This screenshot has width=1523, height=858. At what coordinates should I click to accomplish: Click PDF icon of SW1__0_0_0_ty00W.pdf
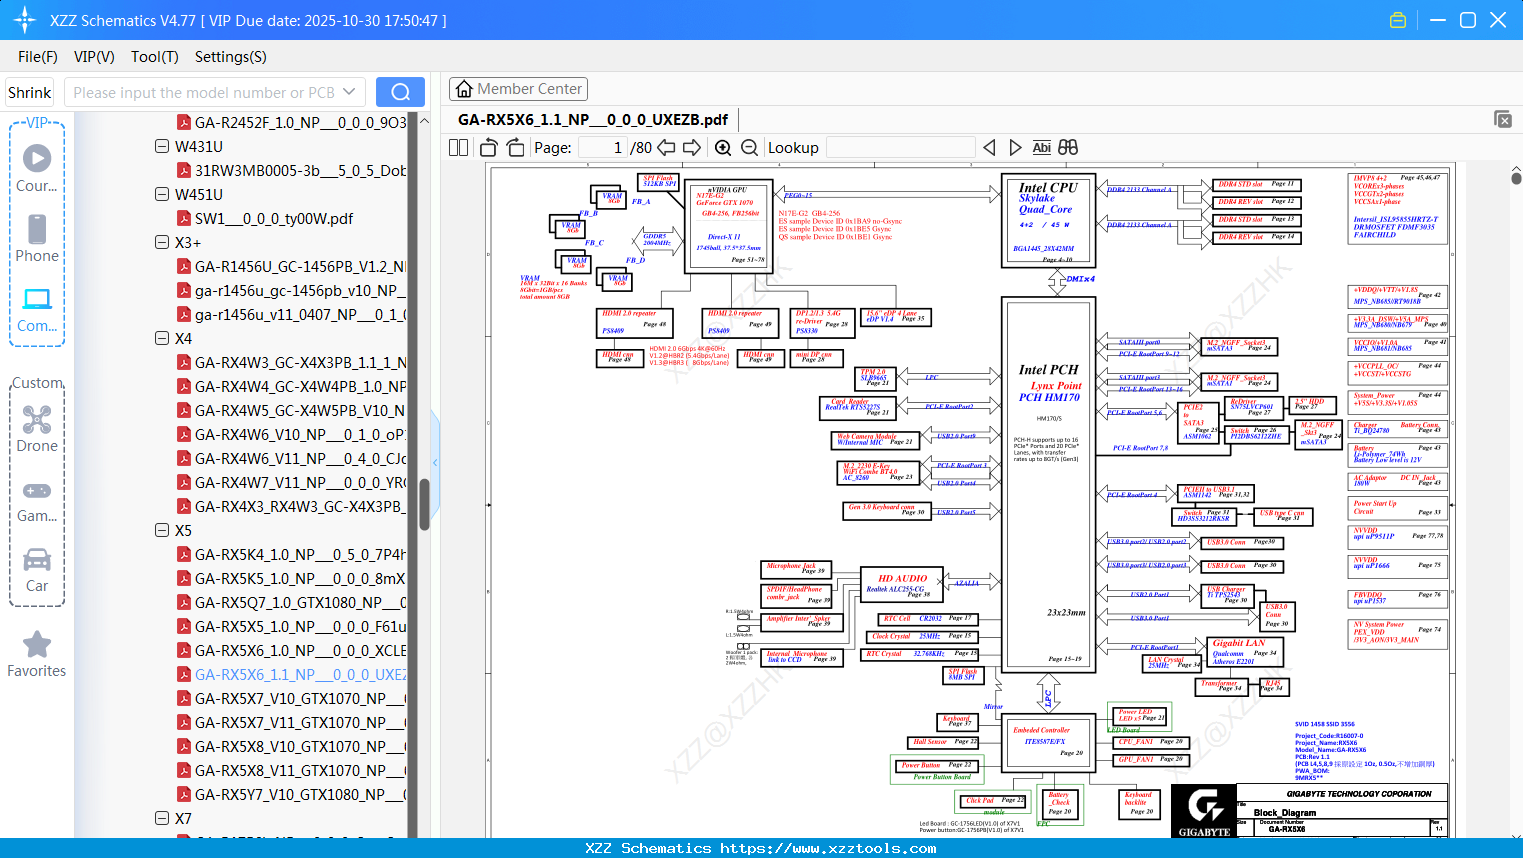click(x=184, y=218)
